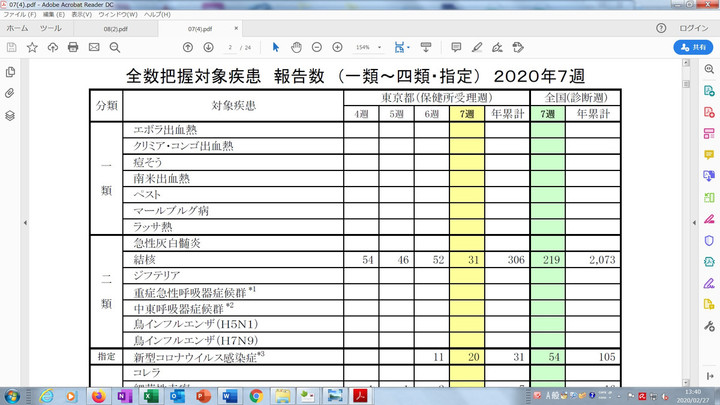Open Excel from the Windows taskbar
Image resolution: width=720 pixels, height=405 pixels.
click(x=150, y=396)
